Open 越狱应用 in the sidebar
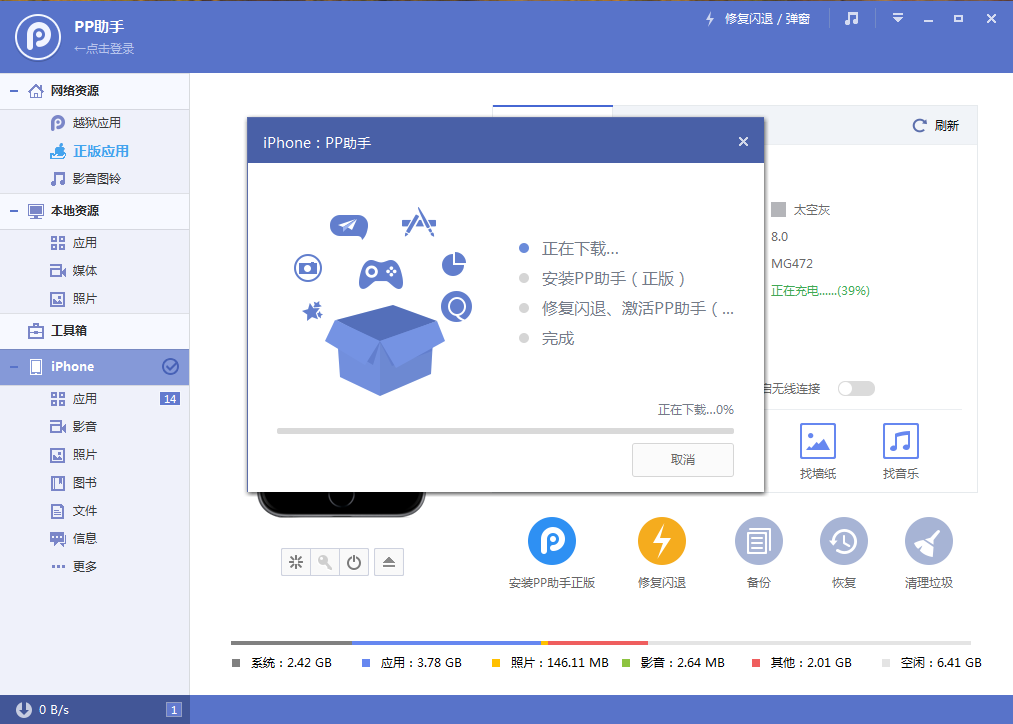 click(x=94, y=123)
